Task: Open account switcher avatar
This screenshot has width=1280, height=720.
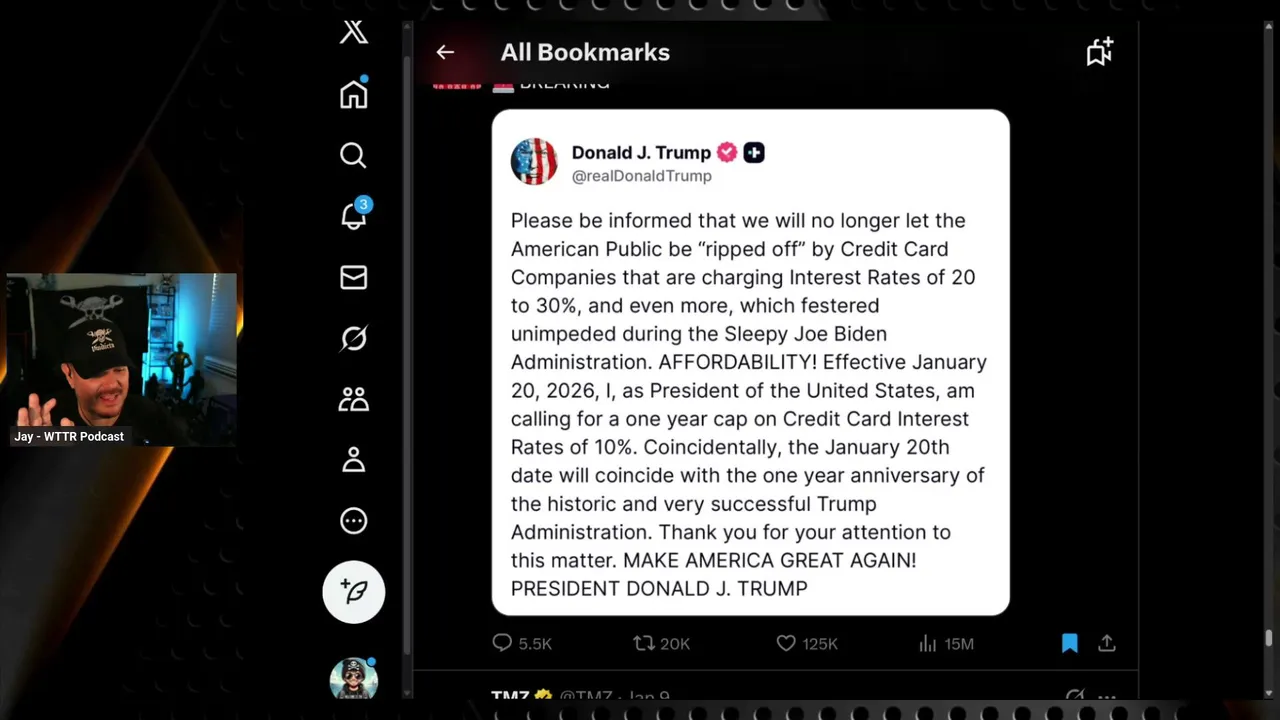Action: click(x=354, y=679)
